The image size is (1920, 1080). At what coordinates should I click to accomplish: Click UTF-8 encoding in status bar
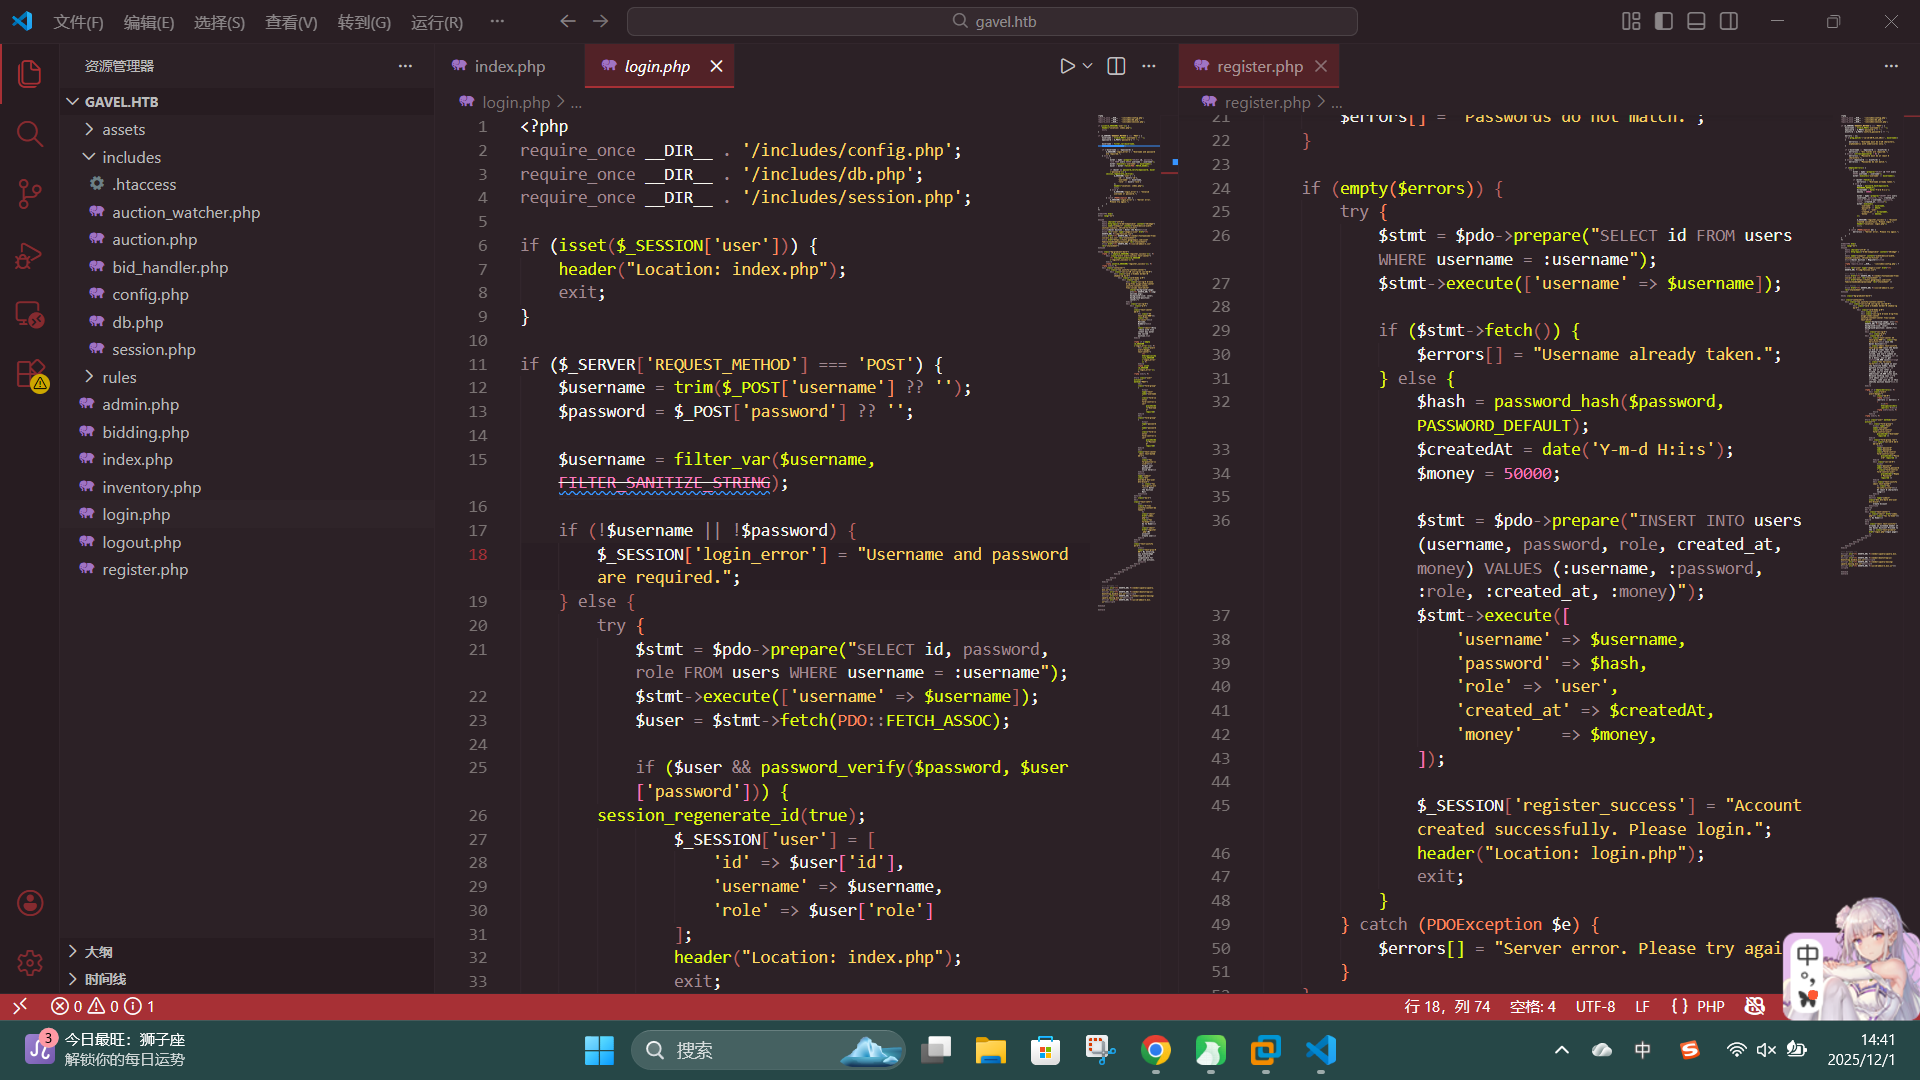(x=1595, y=1006)
